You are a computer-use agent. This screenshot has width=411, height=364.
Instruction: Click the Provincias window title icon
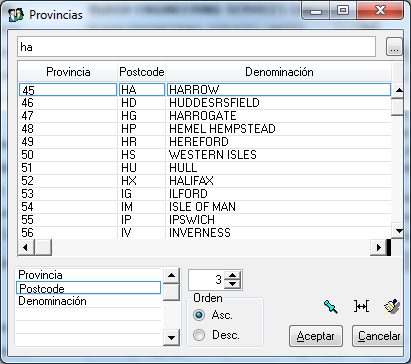click(x=16, y=15)
